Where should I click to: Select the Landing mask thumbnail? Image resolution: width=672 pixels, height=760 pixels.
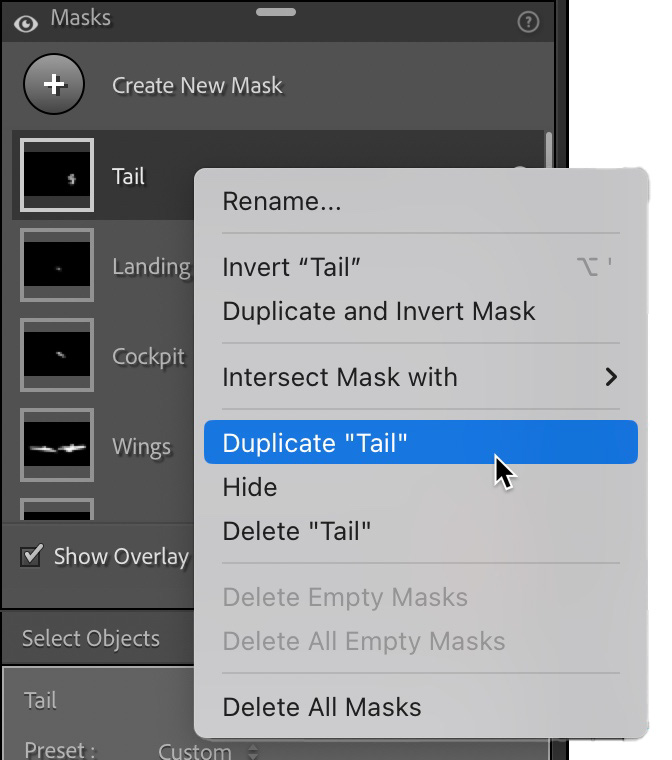tap(57, 266)
